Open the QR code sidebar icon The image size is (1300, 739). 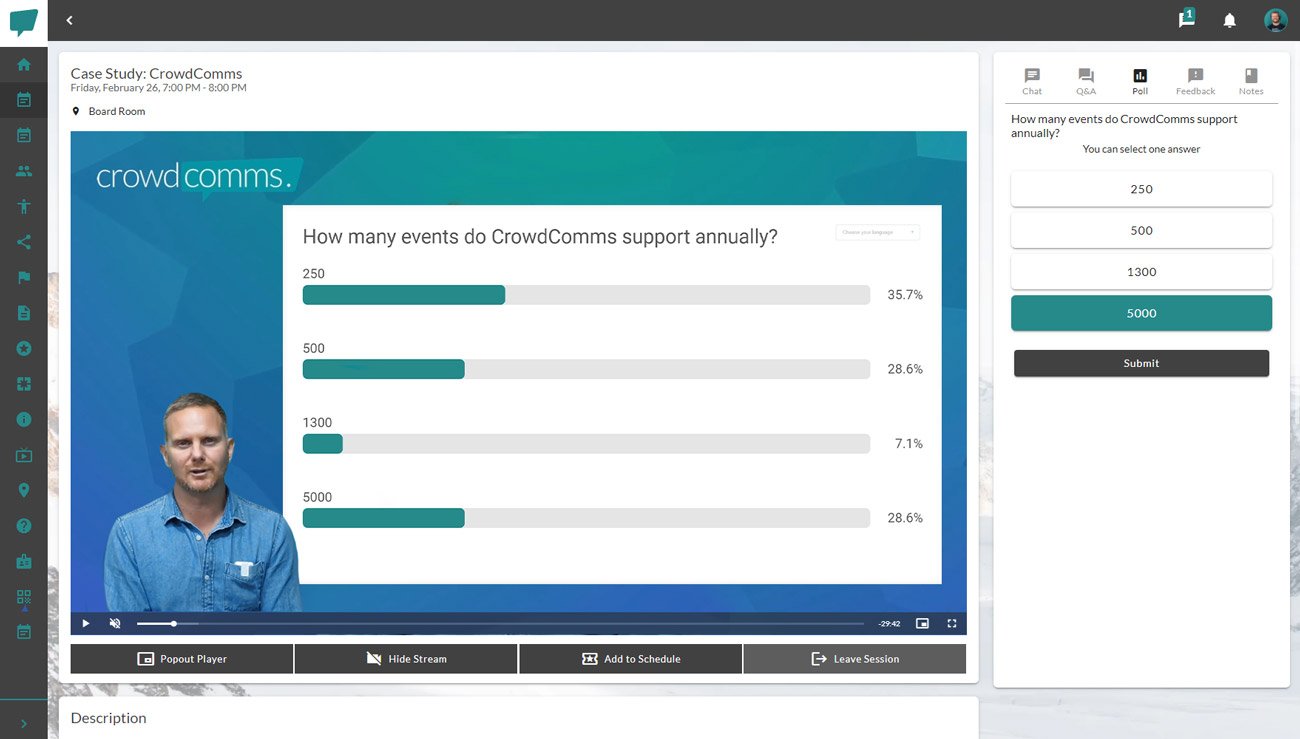(x=24, y=597)
